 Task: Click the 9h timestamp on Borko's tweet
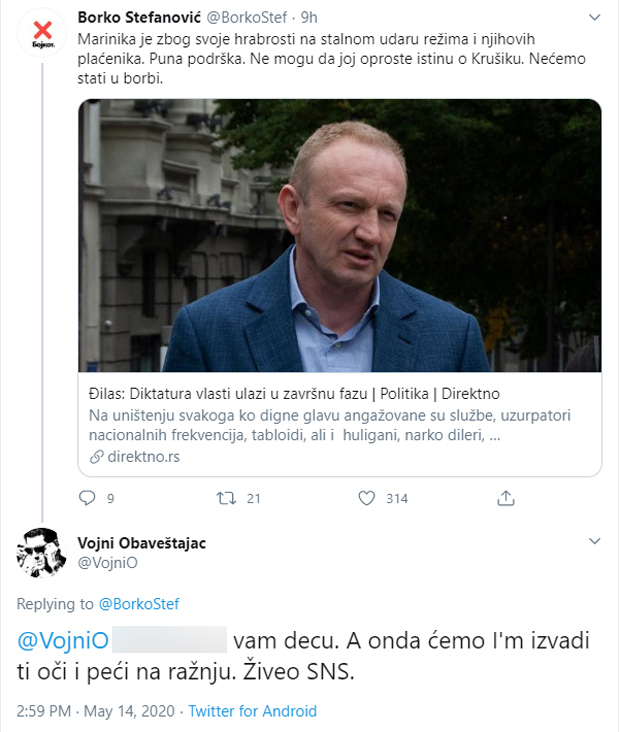click(x=309, y=18)
